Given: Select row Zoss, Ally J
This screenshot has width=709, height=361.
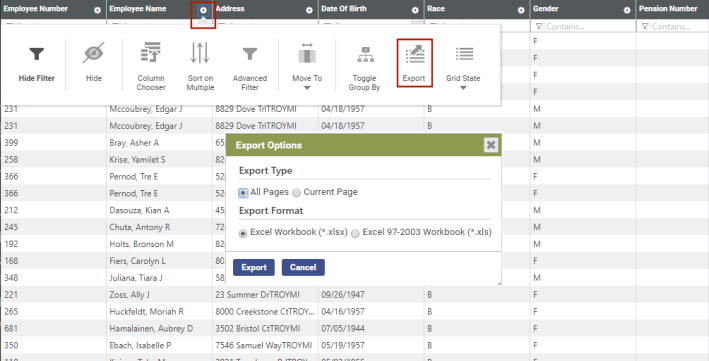Looking at the screenshot, I should point(129,294).
